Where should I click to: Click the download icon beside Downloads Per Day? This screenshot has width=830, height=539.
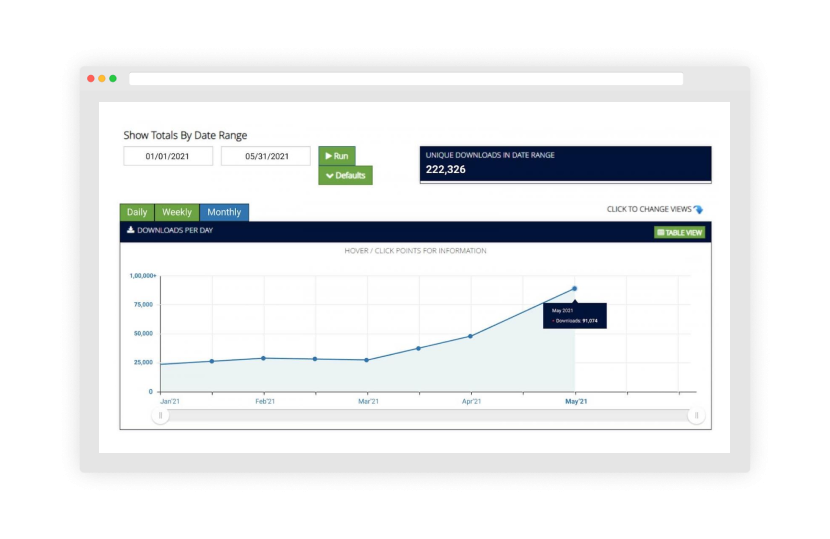[130, 230]
